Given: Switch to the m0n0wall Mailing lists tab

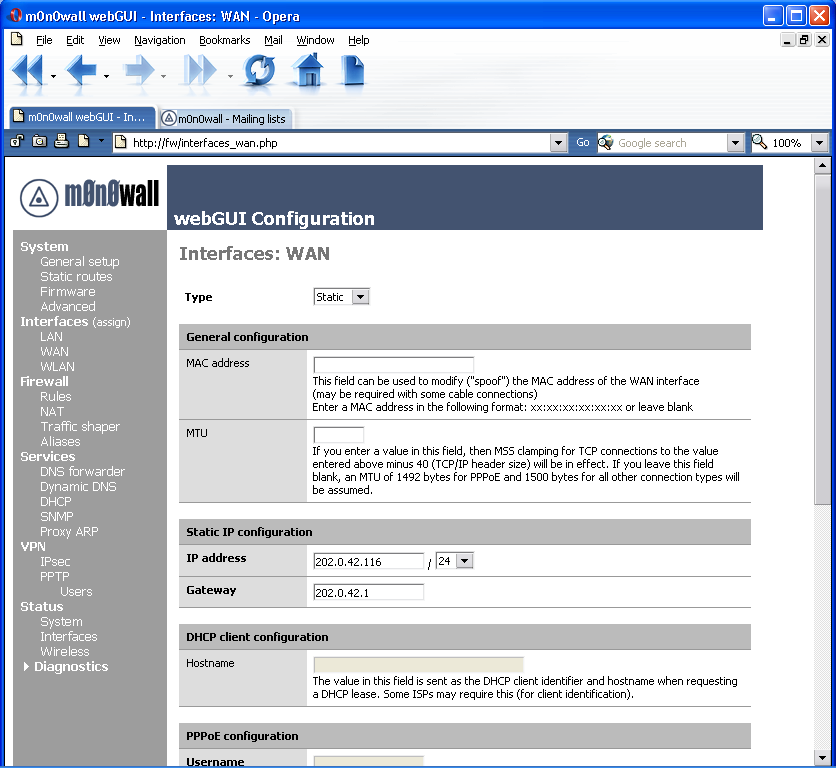Looking at the screenshot, I should [225, 118].
